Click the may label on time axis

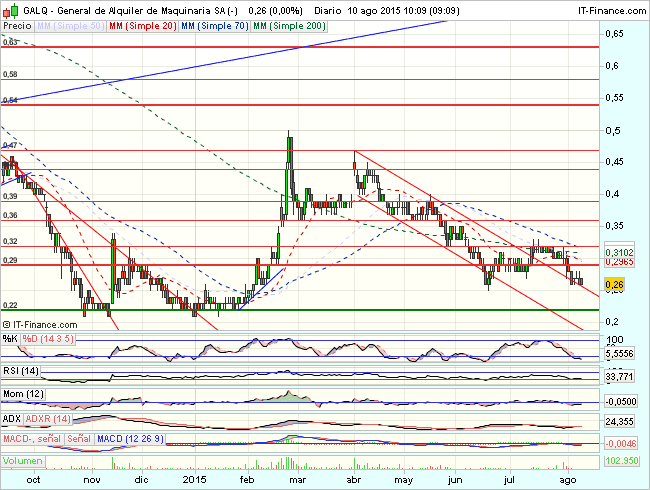403,480
